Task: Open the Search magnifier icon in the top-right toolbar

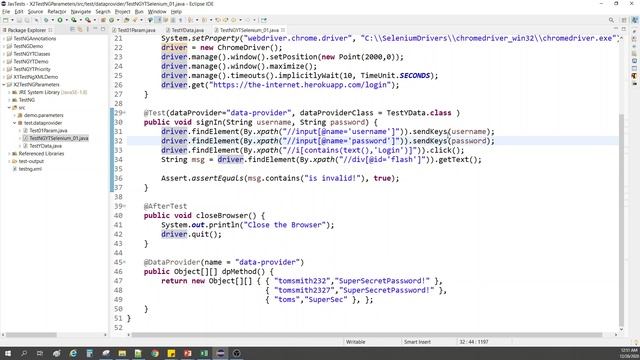Action: [611, 20]
